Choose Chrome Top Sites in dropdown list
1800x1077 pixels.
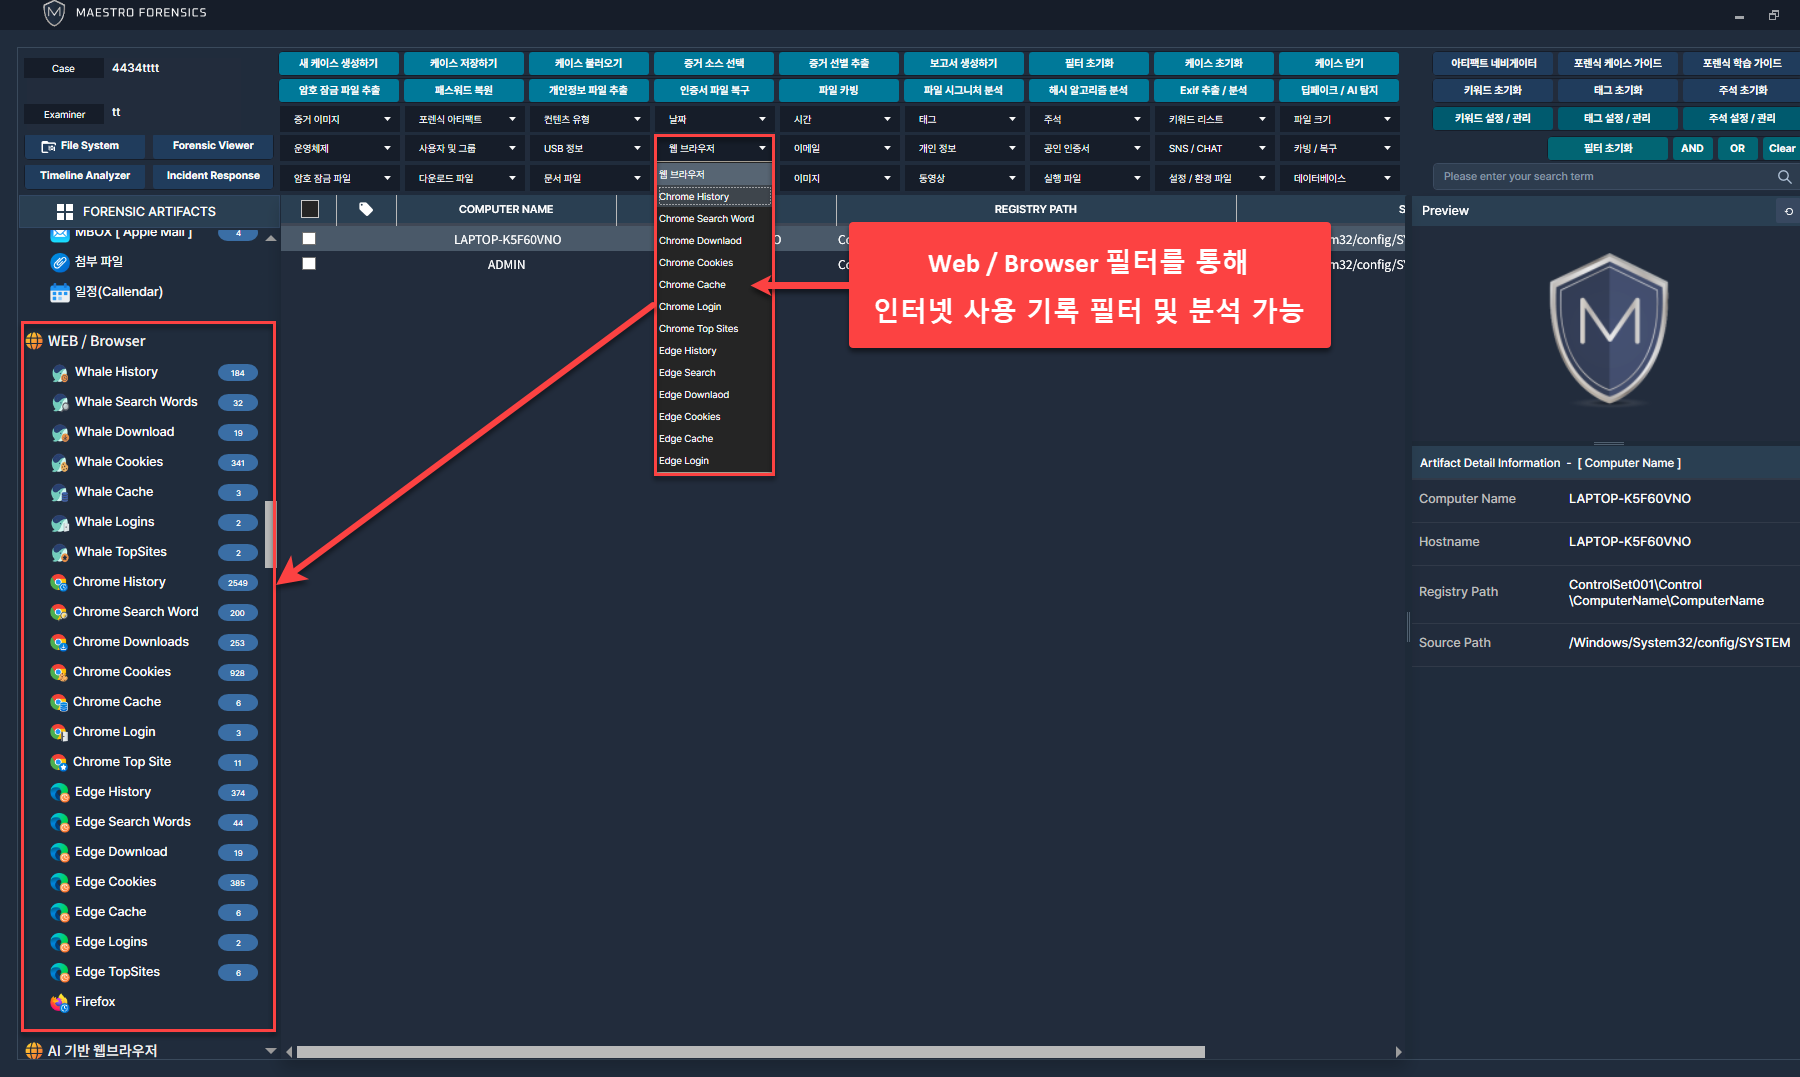point(698,329)
